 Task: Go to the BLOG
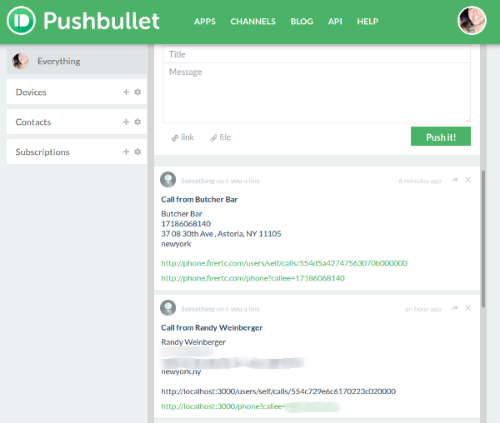pos(302,22)
